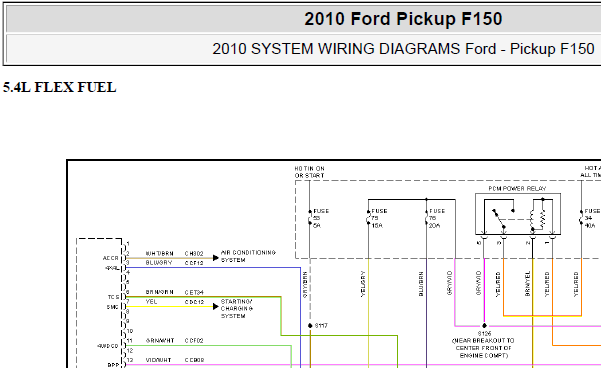This screenshot has height=368, width=601.
Task: Select the vertical 'BLU/BRN' wire label
Action: click(421, 284)
